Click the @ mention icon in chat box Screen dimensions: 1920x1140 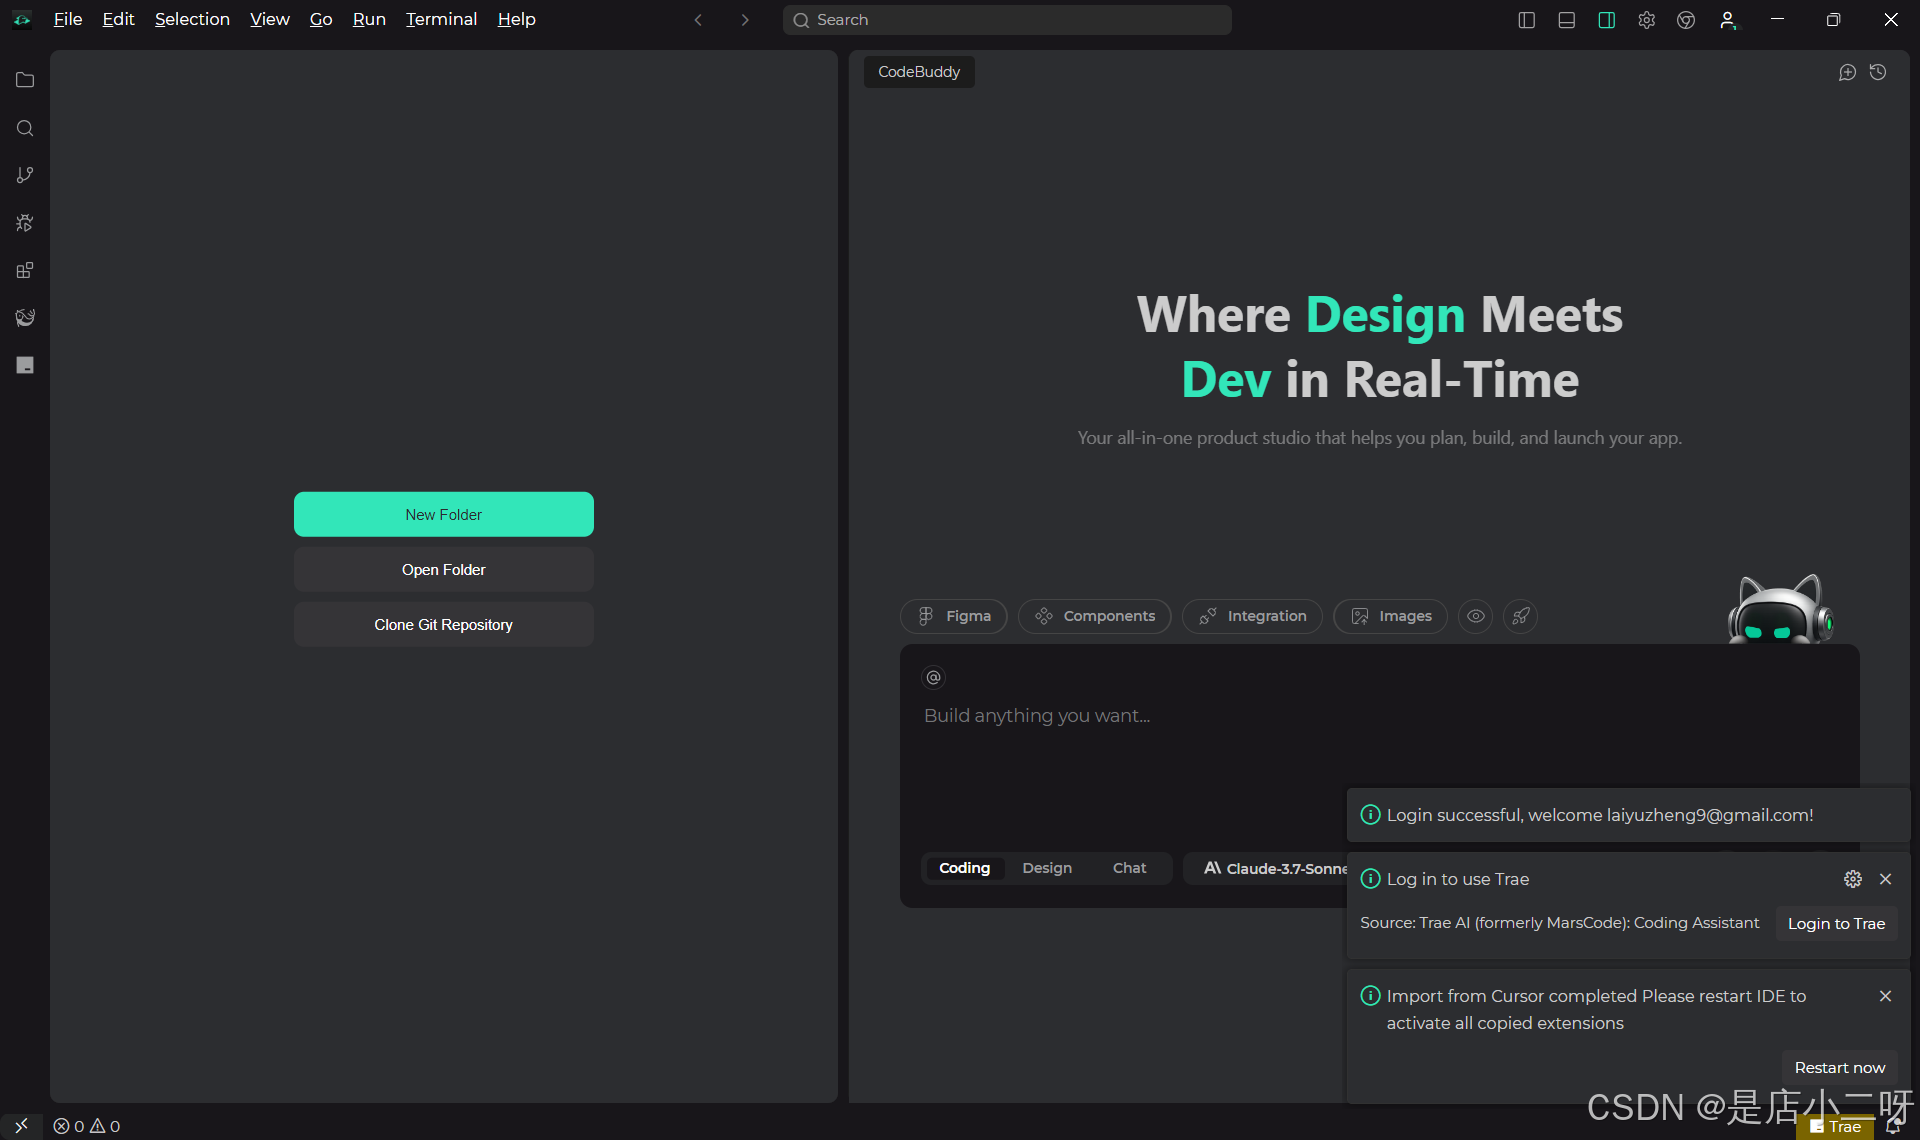click(x=933, y=677)
